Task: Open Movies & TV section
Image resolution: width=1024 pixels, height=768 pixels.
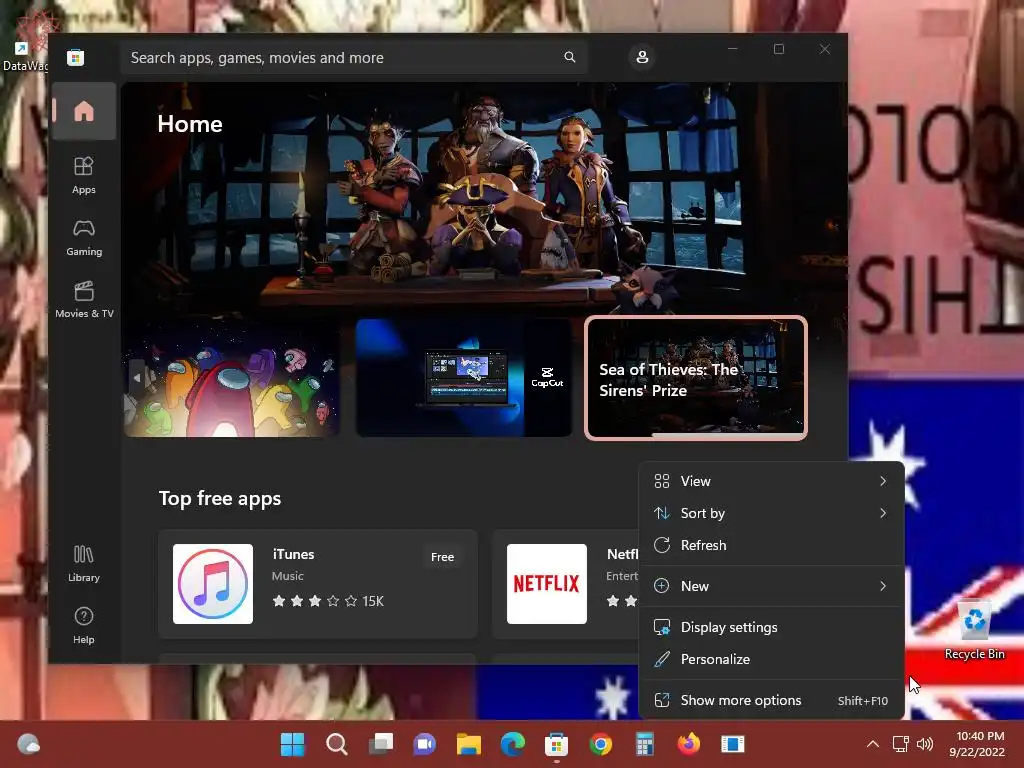Action: 84,300
